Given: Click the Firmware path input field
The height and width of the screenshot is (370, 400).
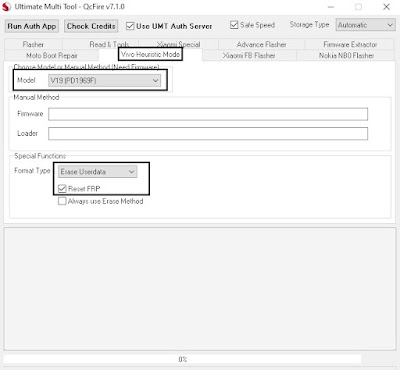Looking at the screenshot, I should [x=208, y=114].
